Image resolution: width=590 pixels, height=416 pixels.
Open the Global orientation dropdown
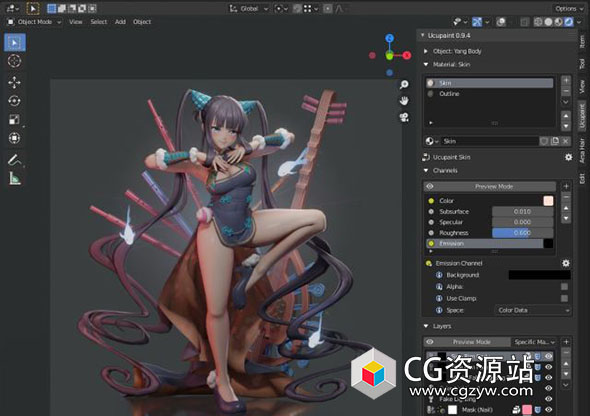point(249,8)
